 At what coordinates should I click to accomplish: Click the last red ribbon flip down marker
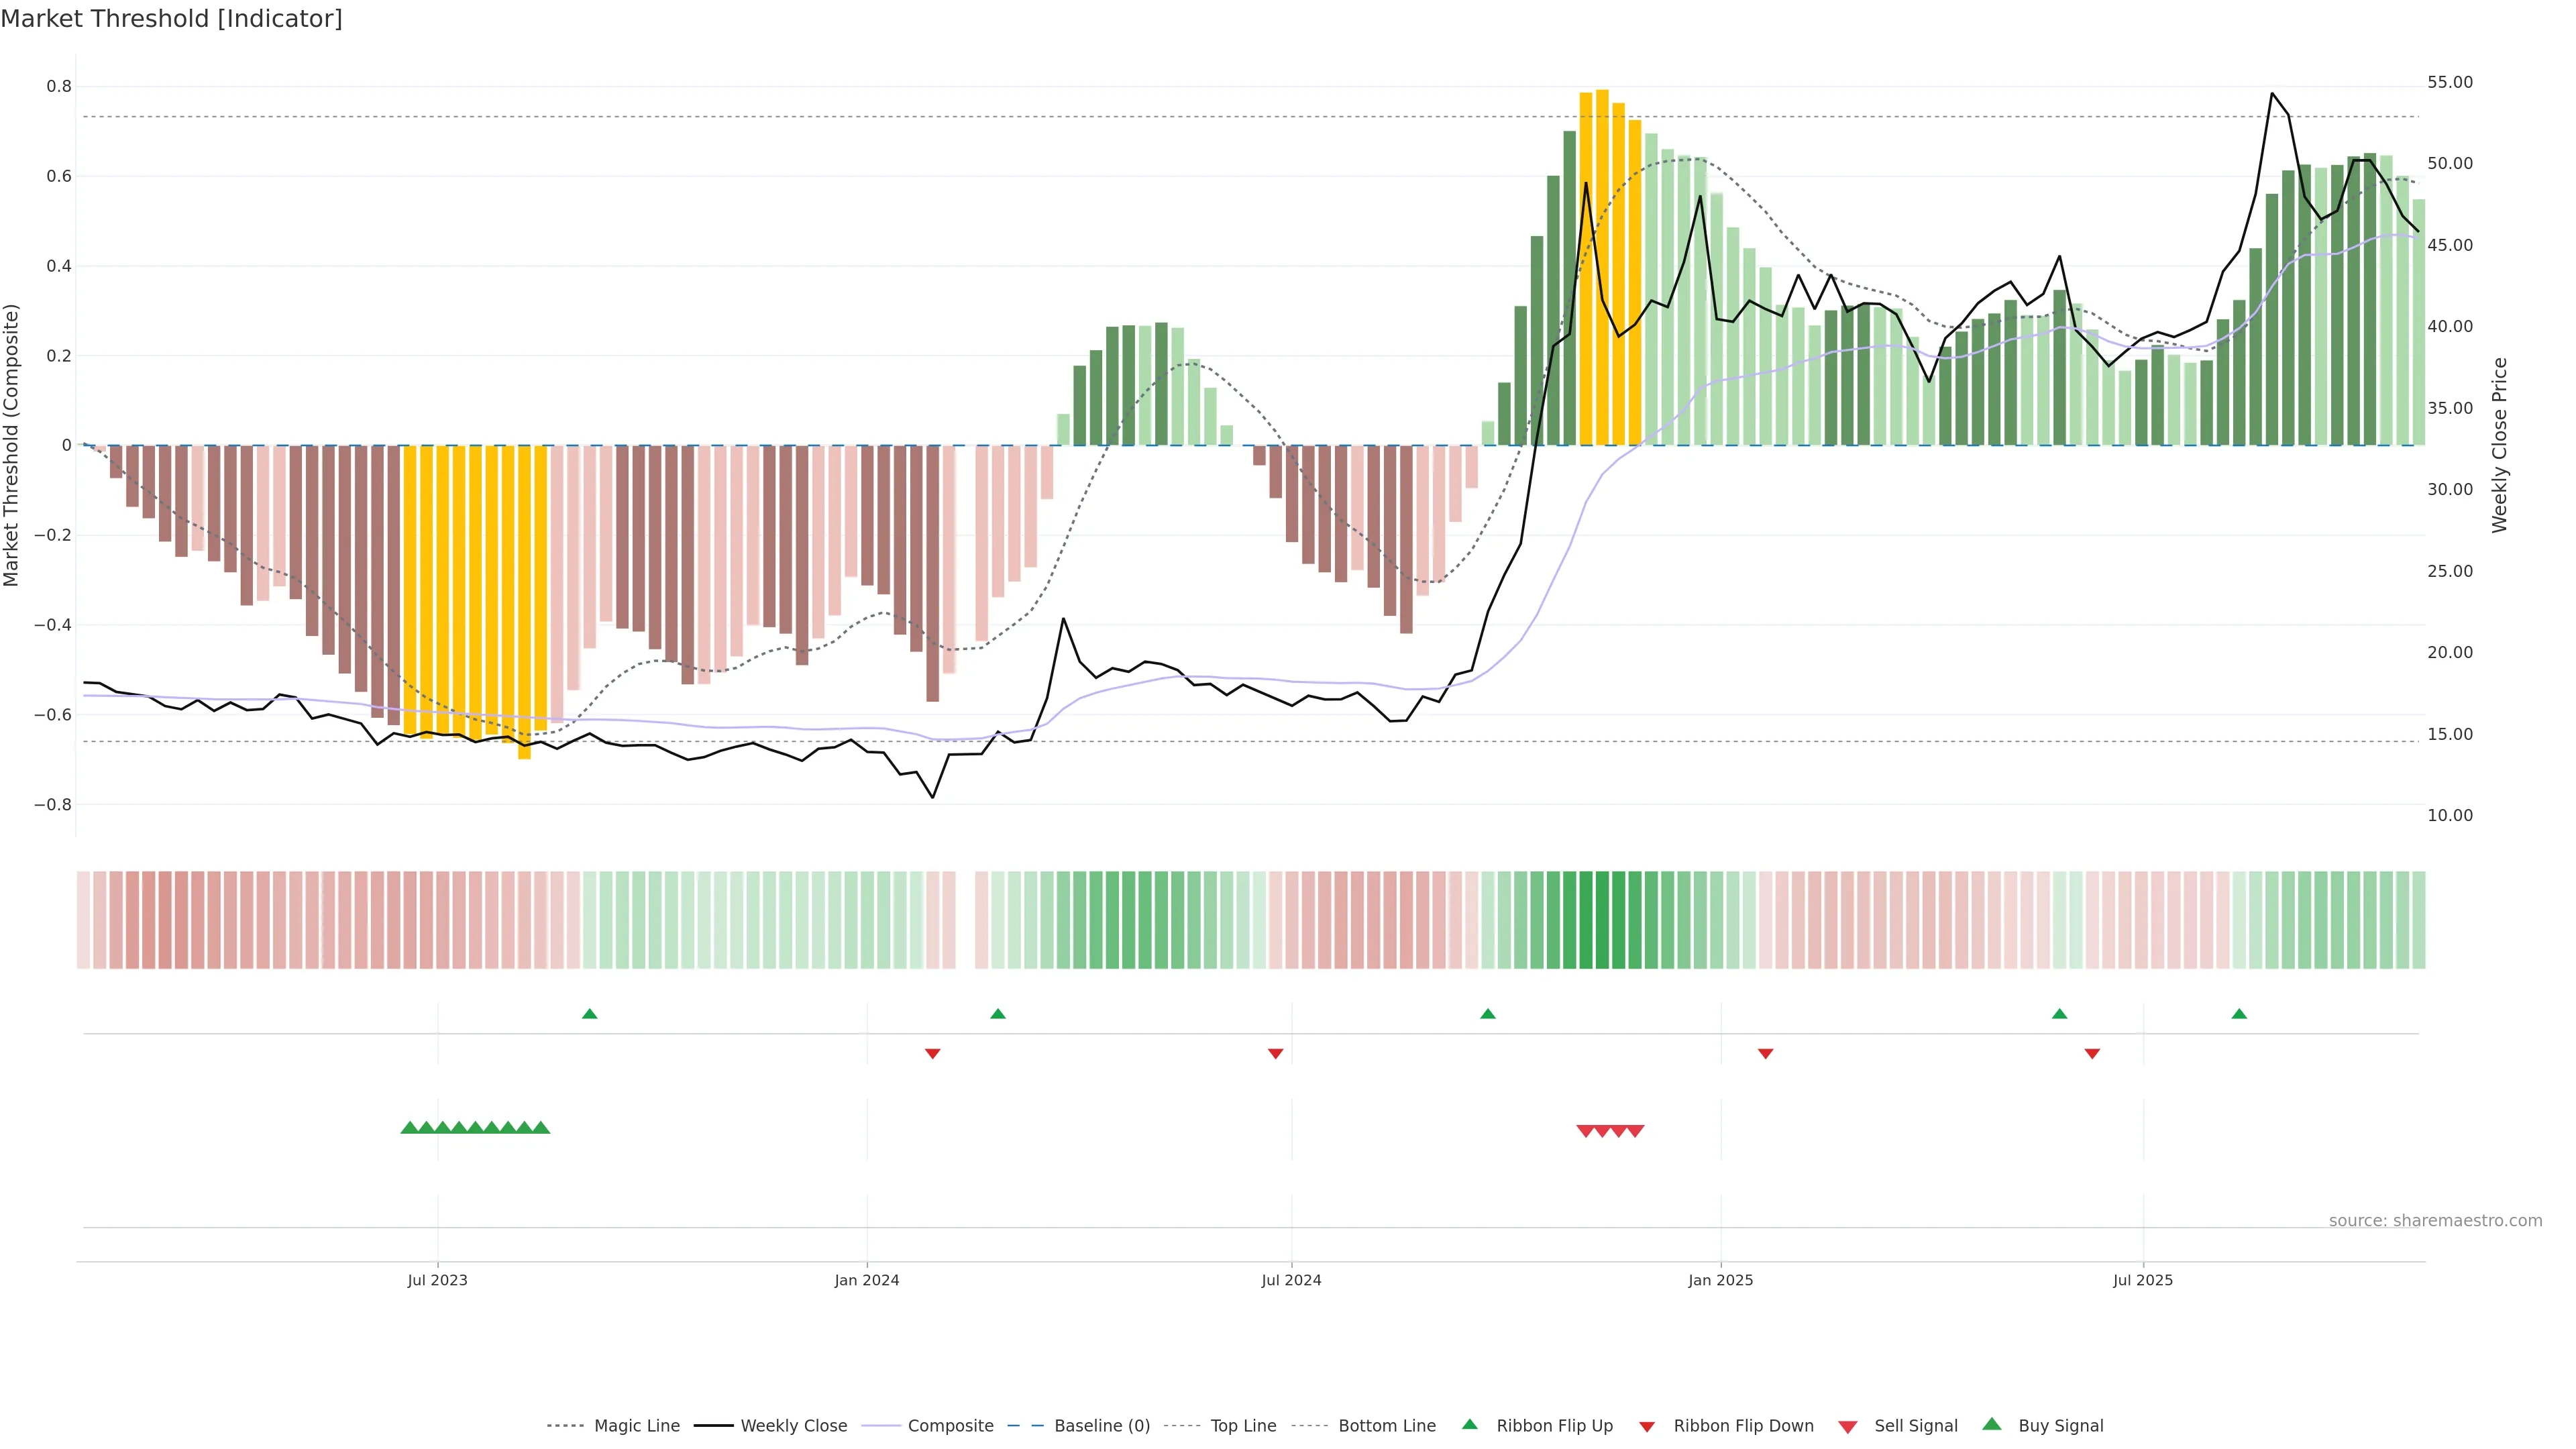tap(2092, 1053)
